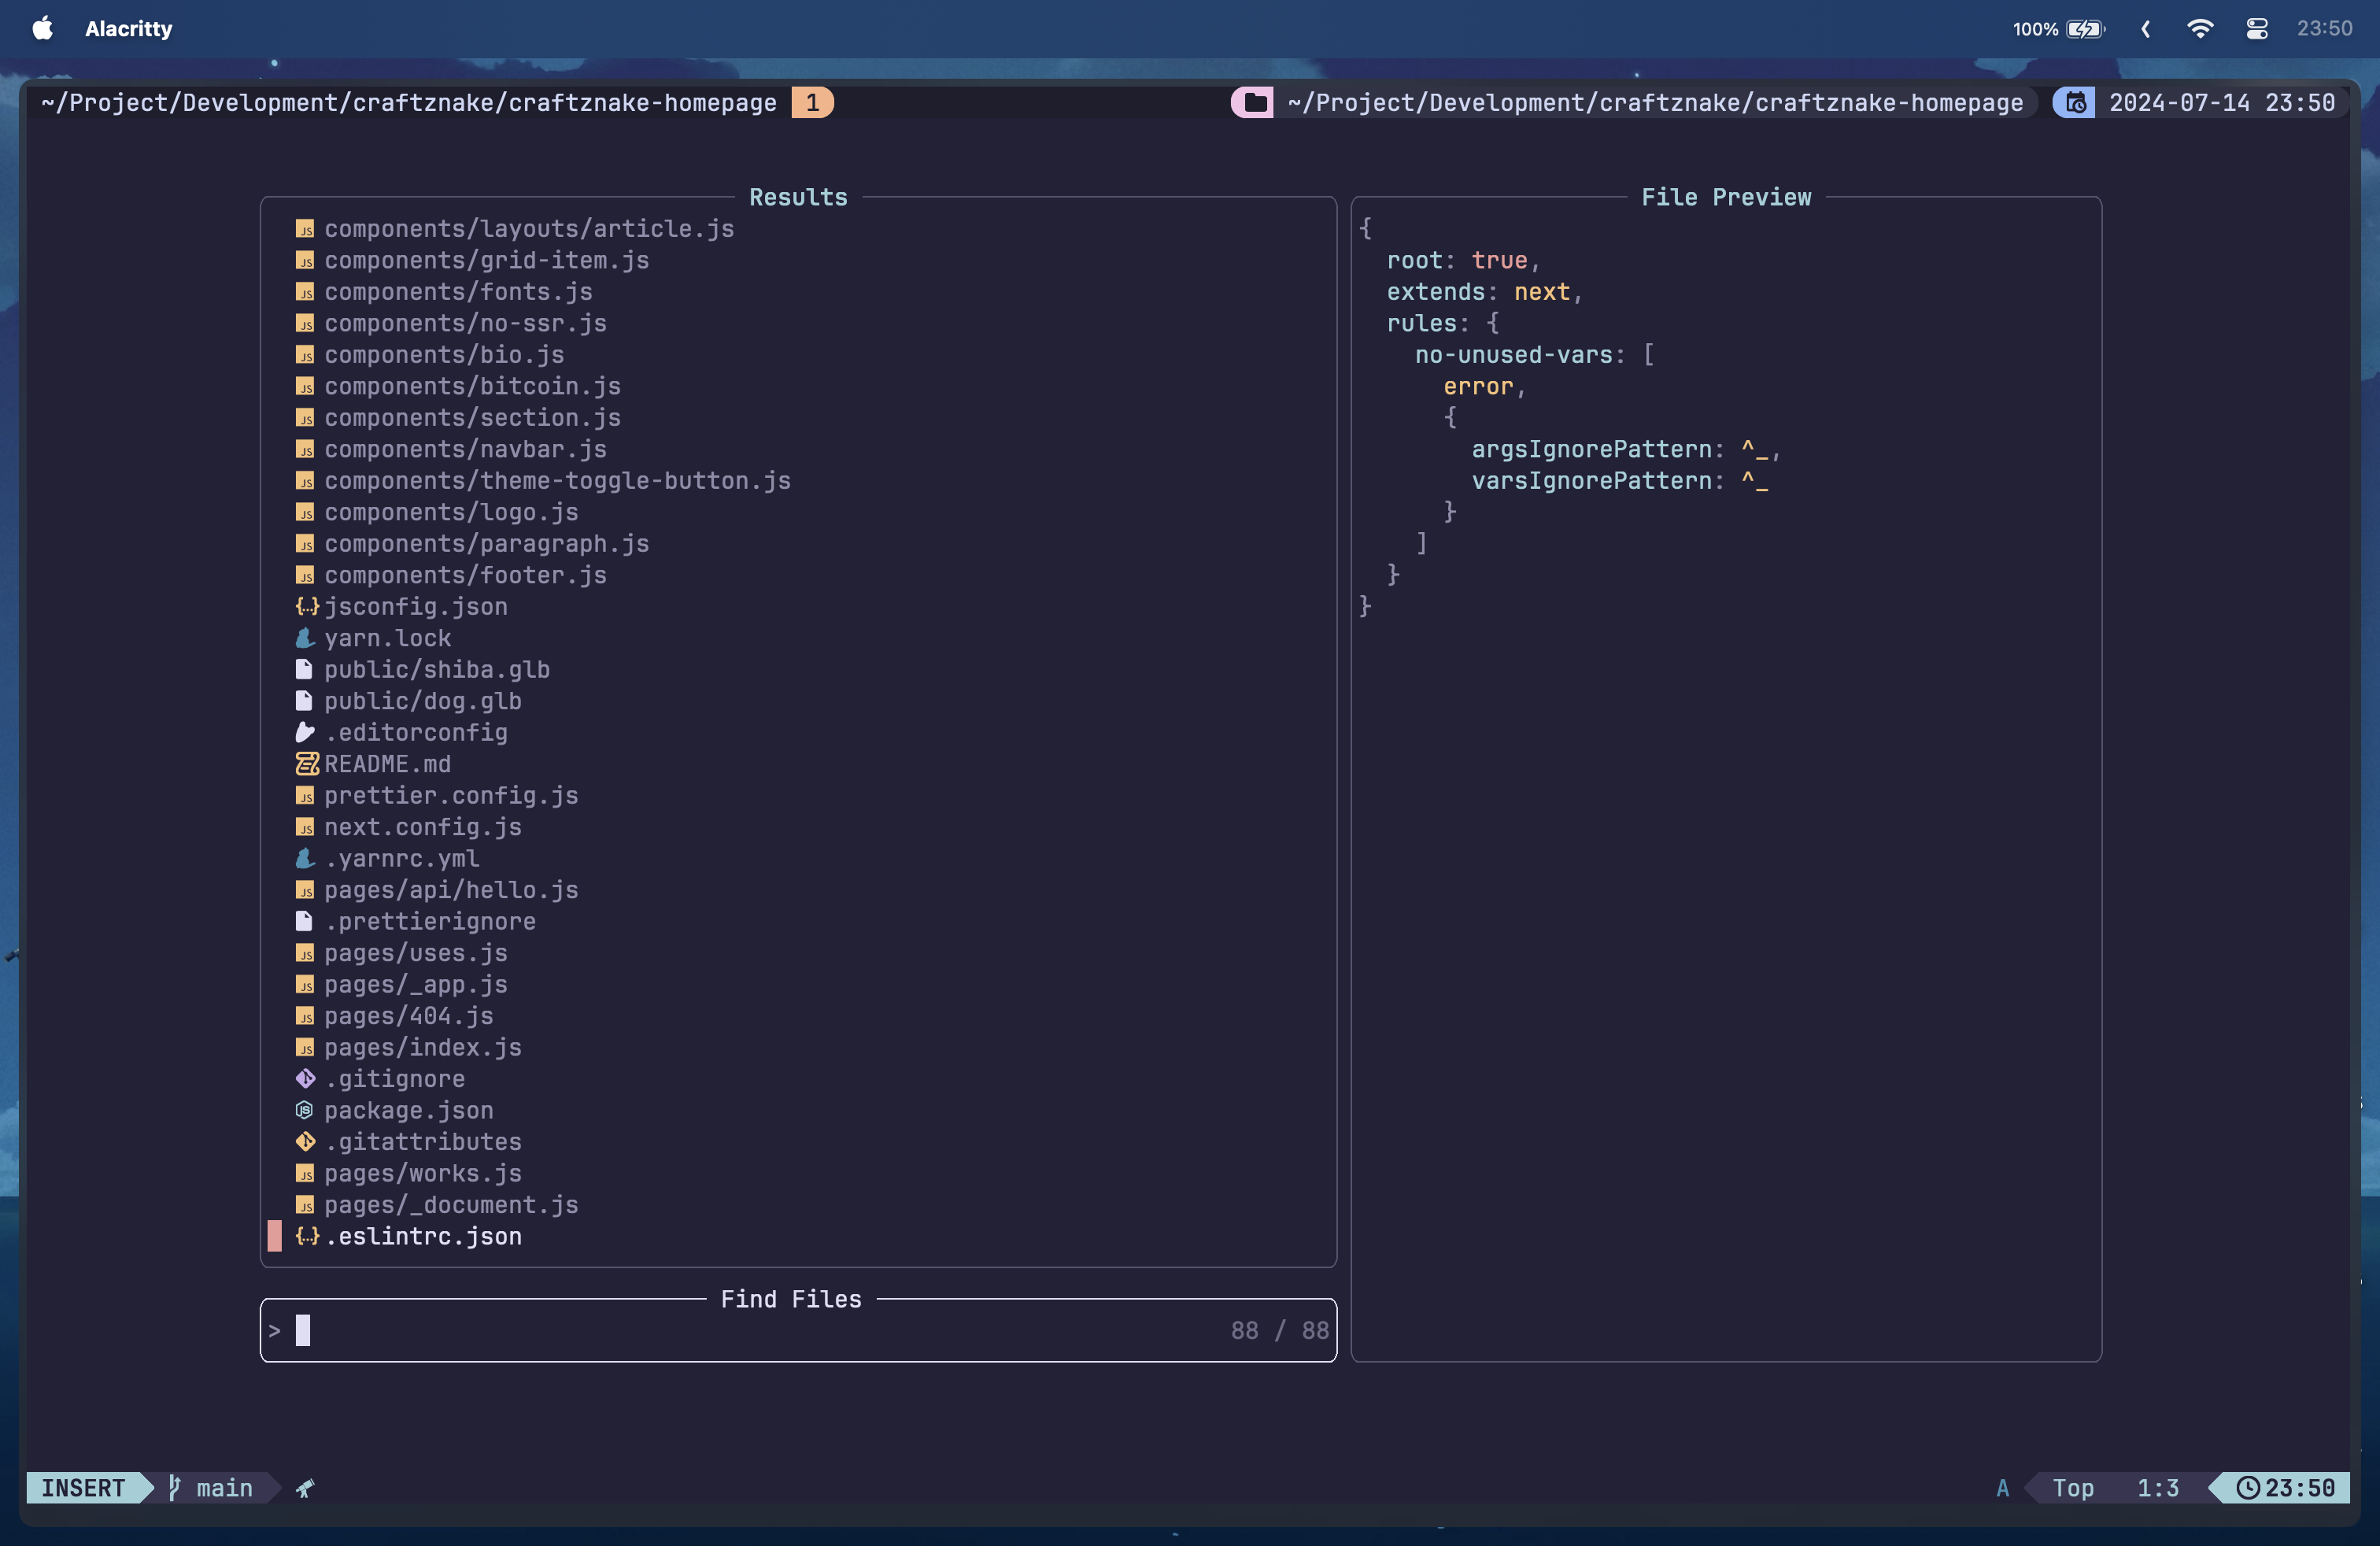Pick components/navbar.js from the Results

point(465,449)
